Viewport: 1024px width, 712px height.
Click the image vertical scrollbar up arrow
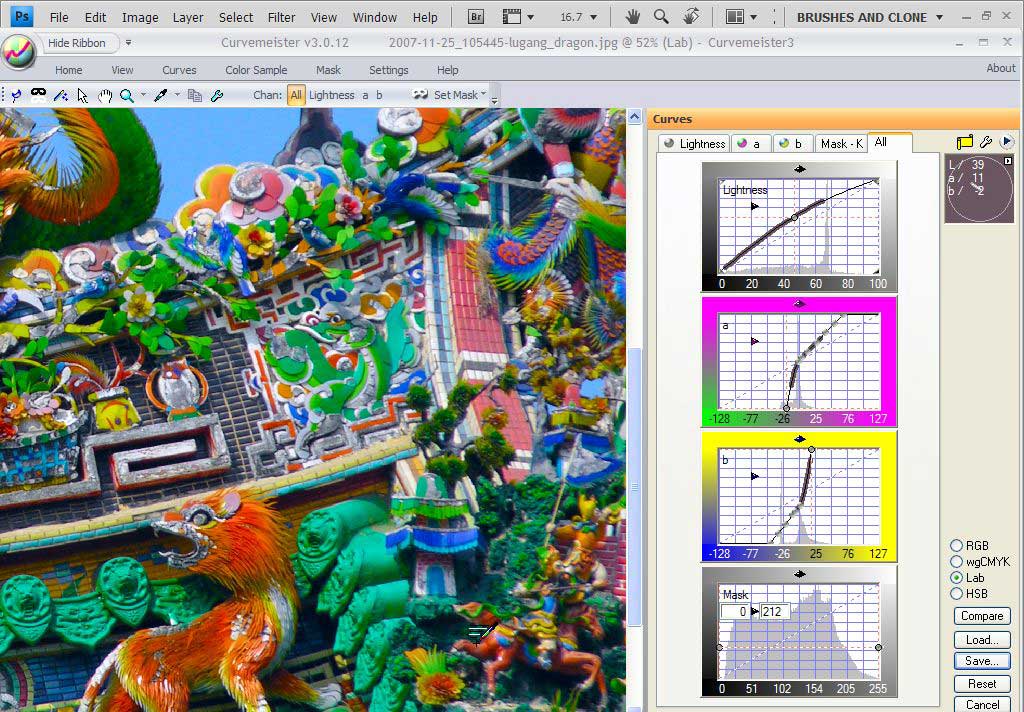634,117
